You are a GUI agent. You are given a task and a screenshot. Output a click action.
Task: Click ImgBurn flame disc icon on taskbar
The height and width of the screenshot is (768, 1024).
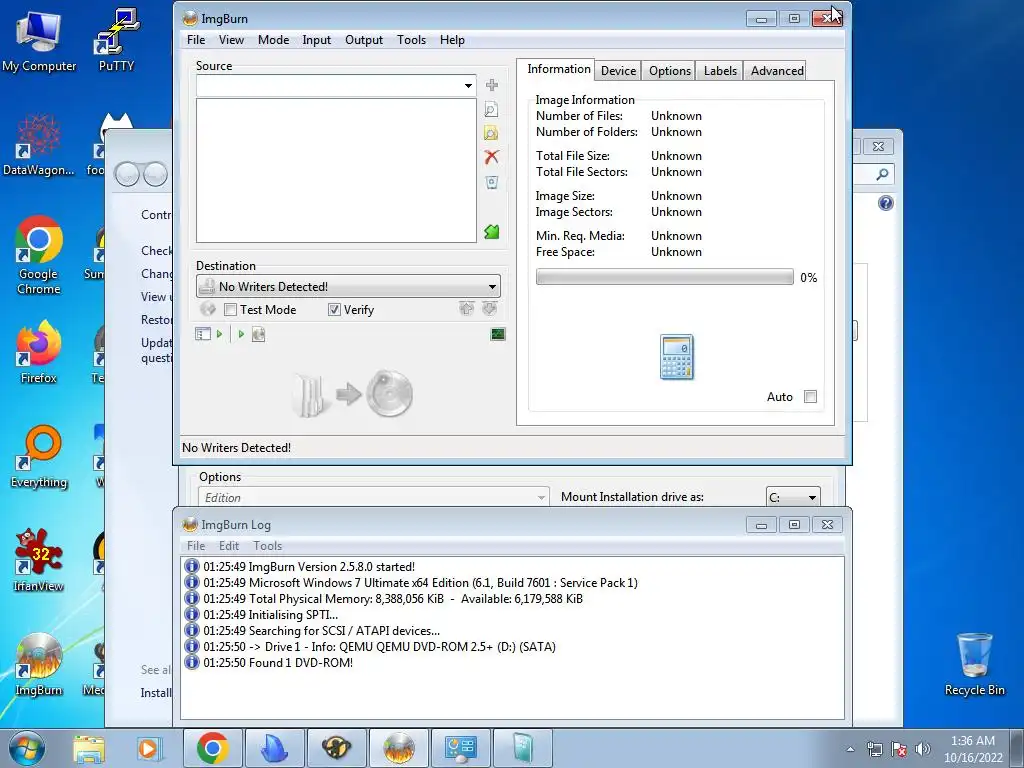click(398, 748)
